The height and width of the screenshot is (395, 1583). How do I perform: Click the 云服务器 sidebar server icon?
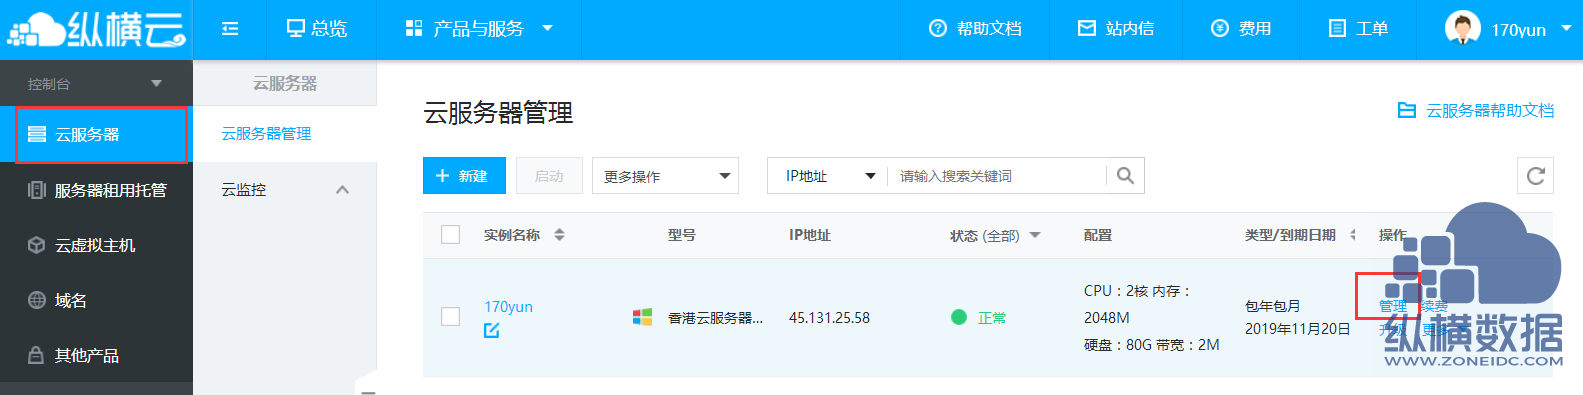(37, 134)
